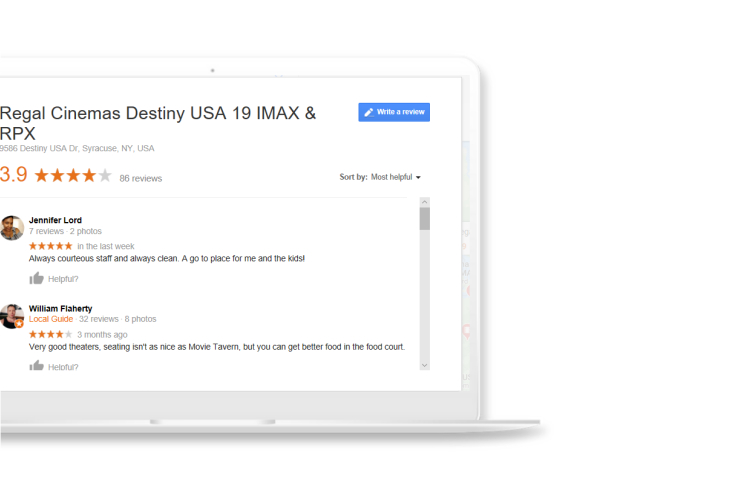The image size is (750, 500).
Task: Click the Write a review button
Action: tap(394, 112)
